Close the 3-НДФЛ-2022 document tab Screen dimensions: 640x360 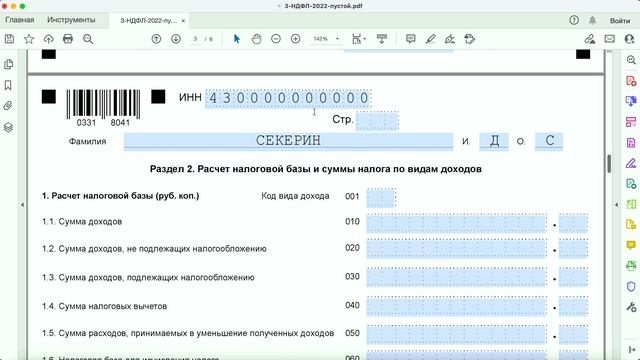(x=183, y=20)
